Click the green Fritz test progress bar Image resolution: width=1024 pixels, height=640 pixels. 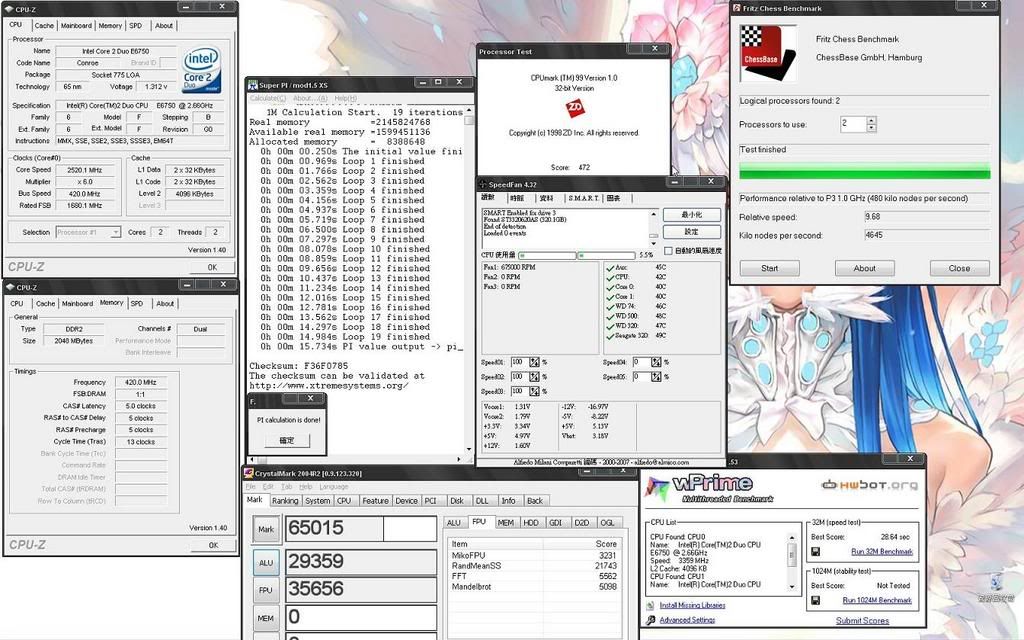coord(864,172)
